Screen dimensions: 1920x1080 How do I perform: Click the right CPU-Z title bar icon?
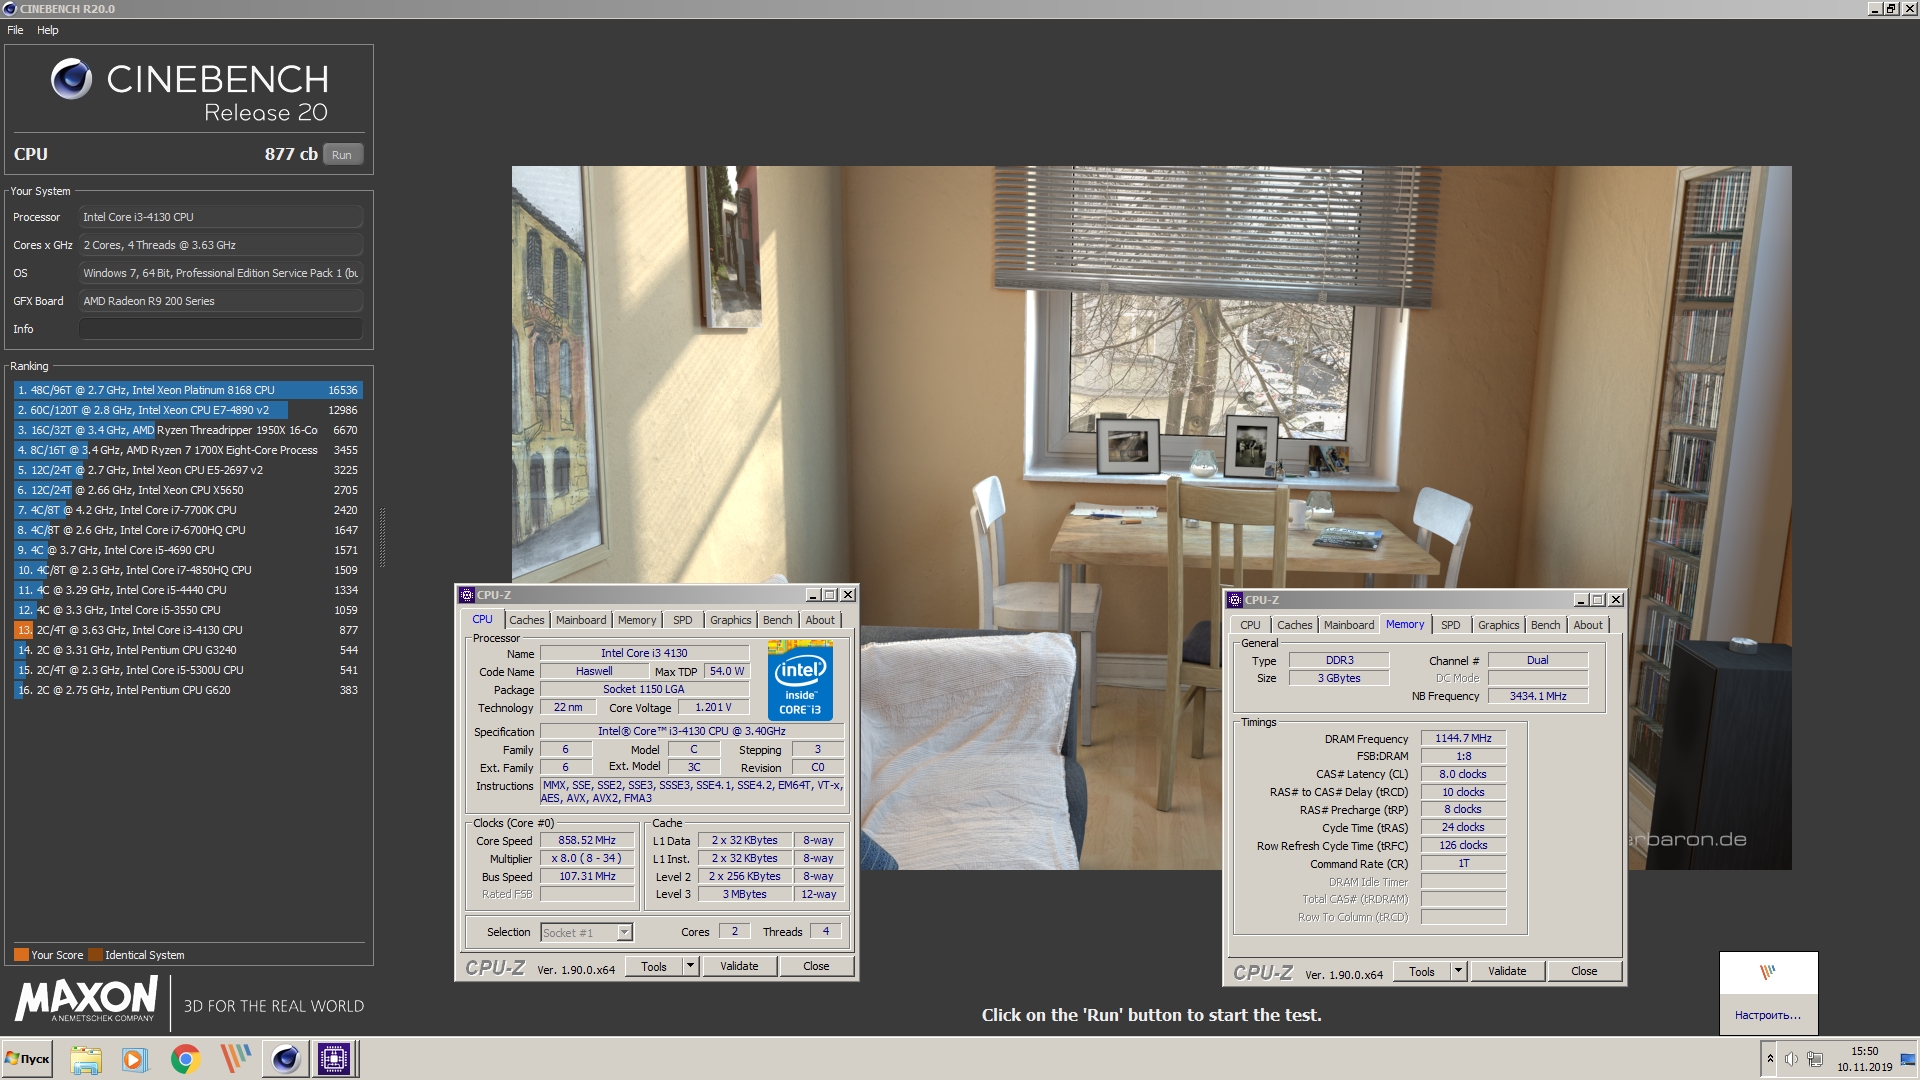pyautogui.click(x=1235, y=600)
